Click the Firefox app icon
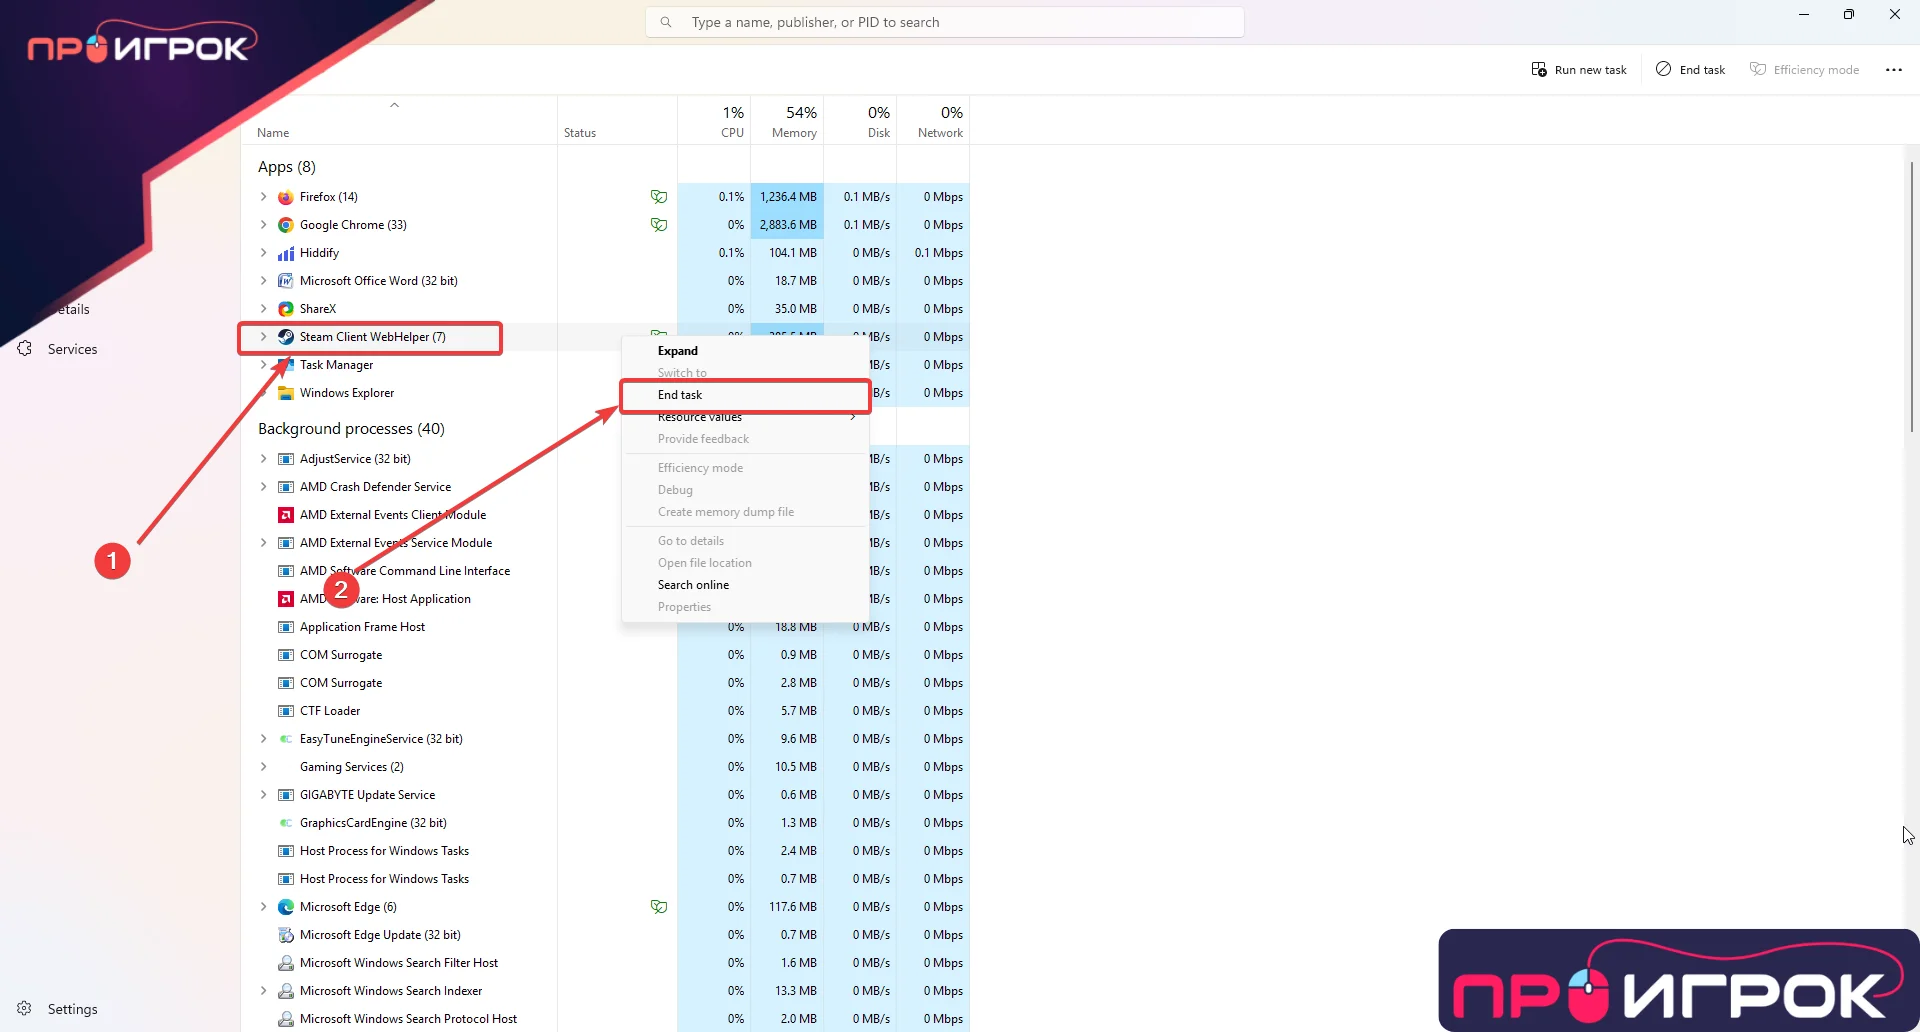1920x1032 pixels. pos(285,197)
